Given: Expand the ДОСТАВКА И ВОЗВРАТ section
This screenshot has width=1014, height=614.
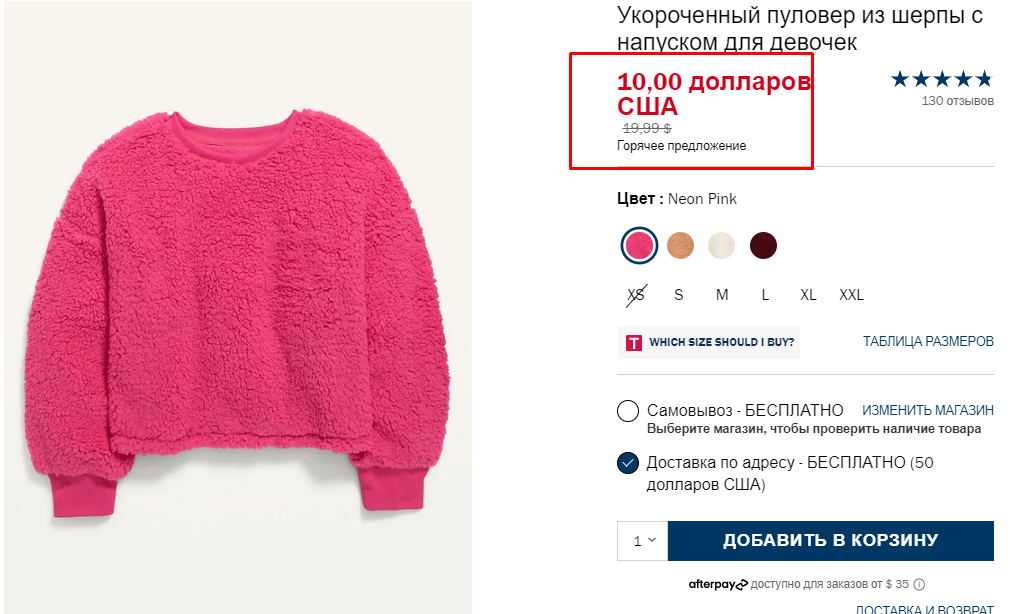Looking at the screenshot, I should click(924, 609).
